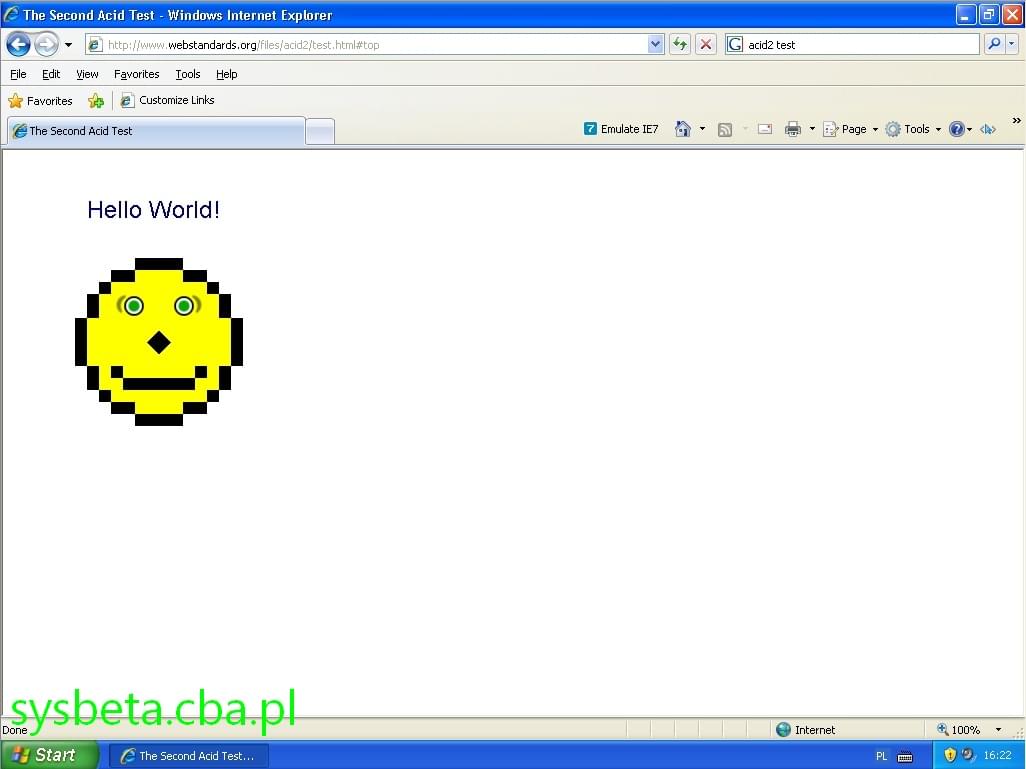Click the developer tools icon in command bar
The height and width of the screenshot is (769, 1026).
[x=988, y=130]
